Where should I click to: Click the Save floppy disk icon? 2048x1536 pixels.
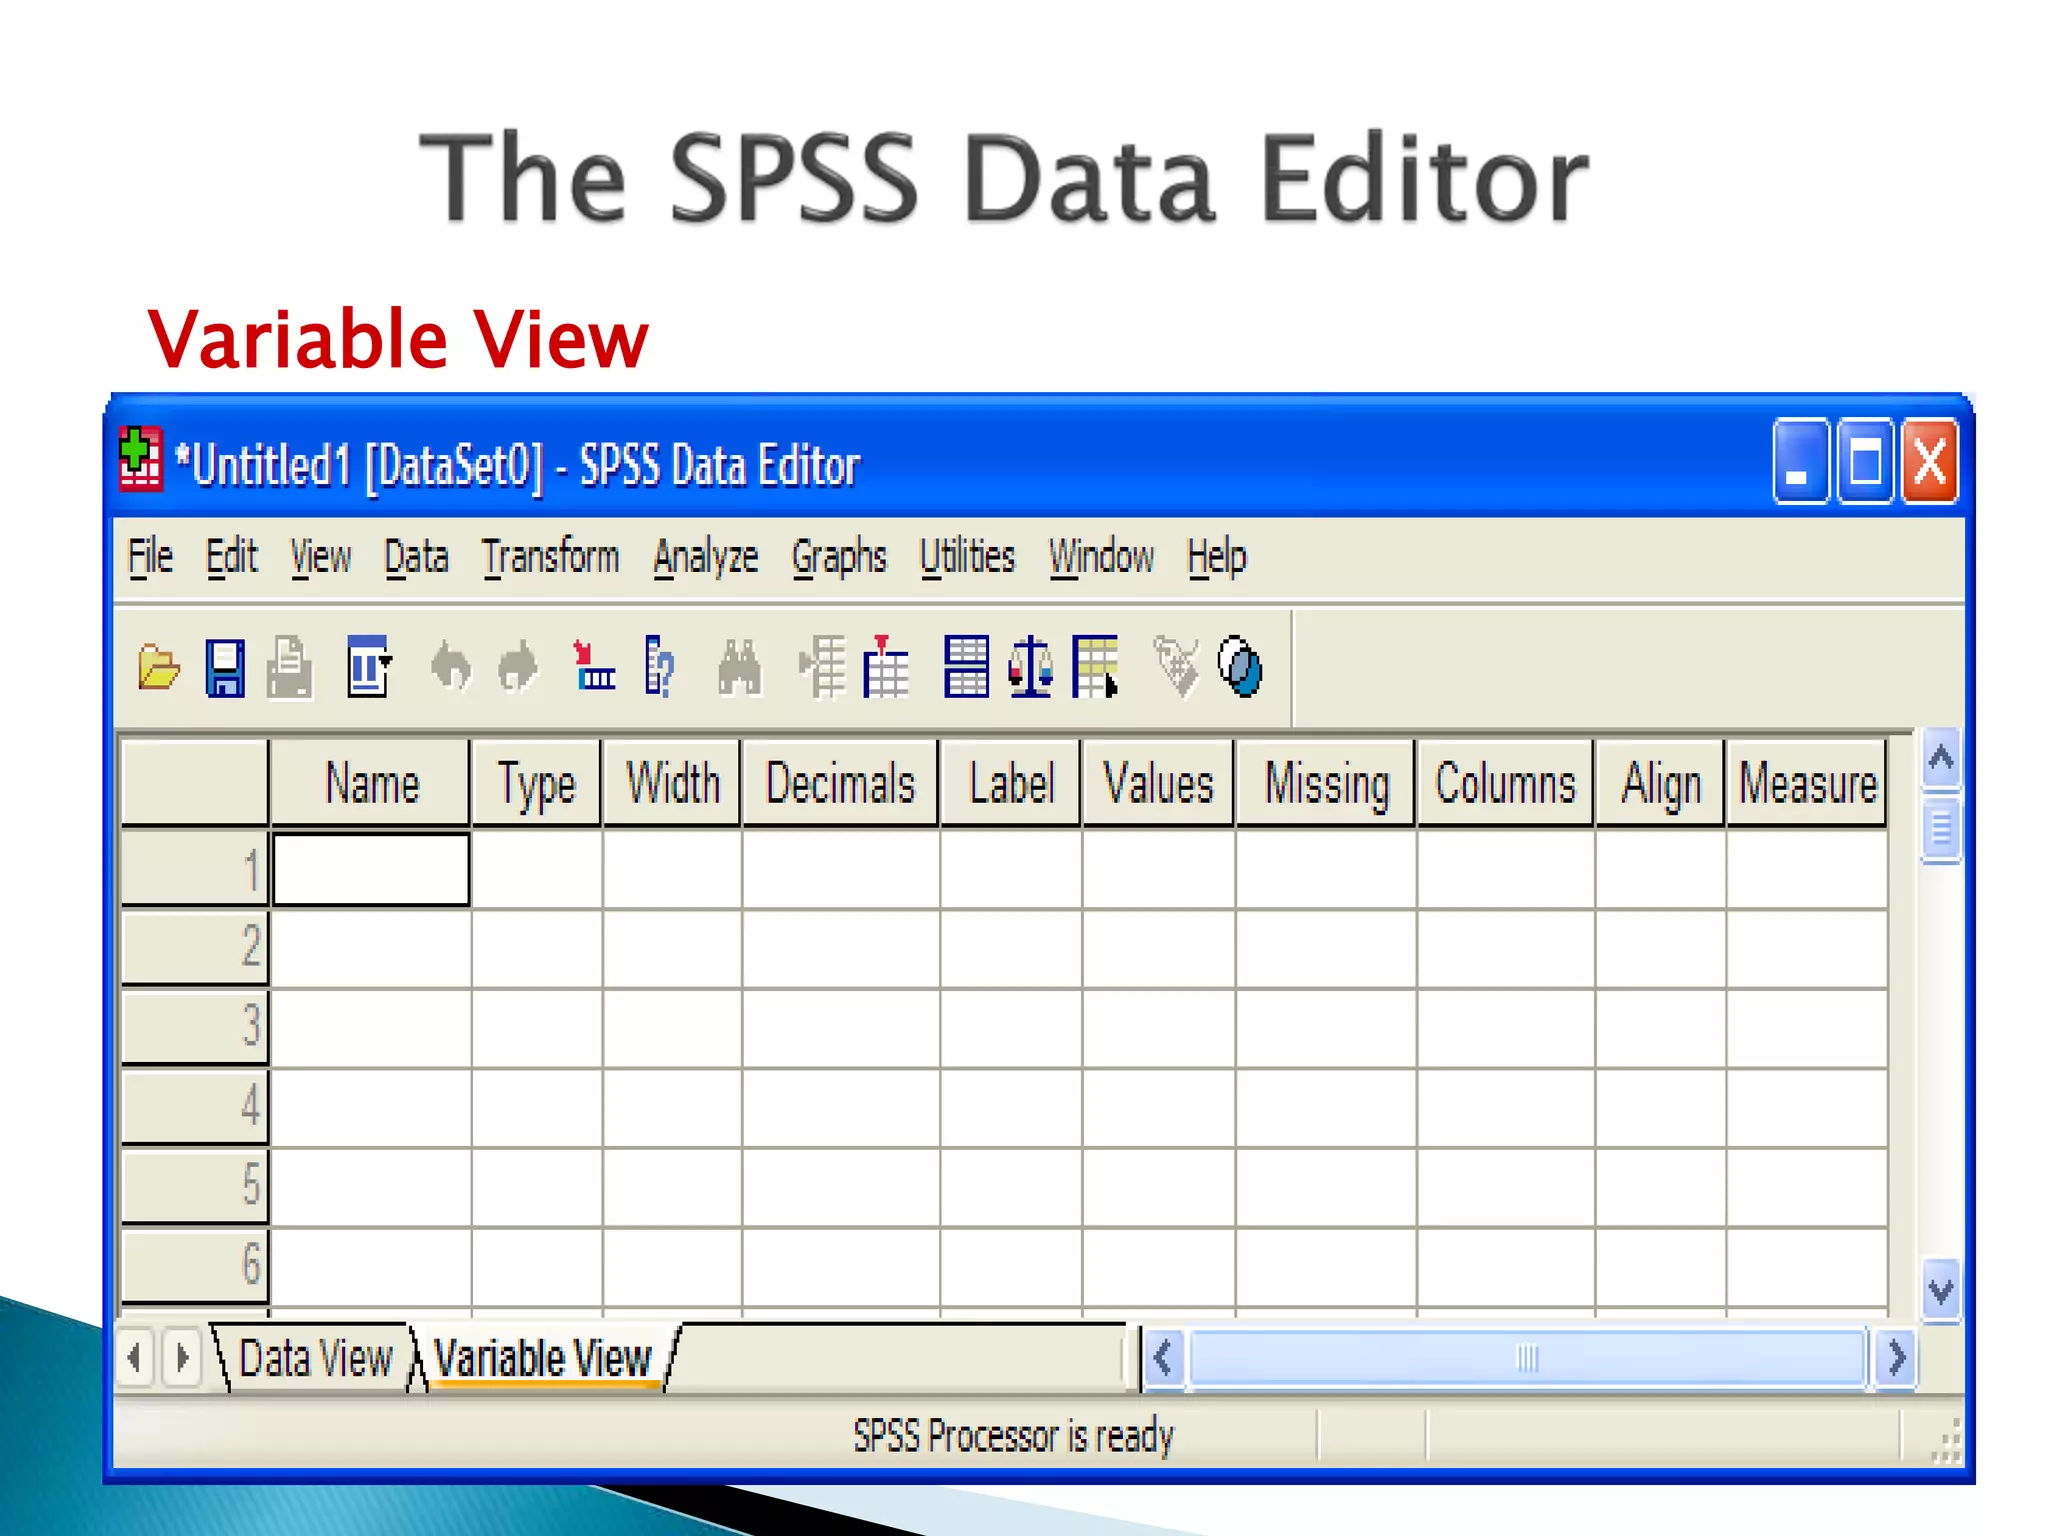[225, 667]
